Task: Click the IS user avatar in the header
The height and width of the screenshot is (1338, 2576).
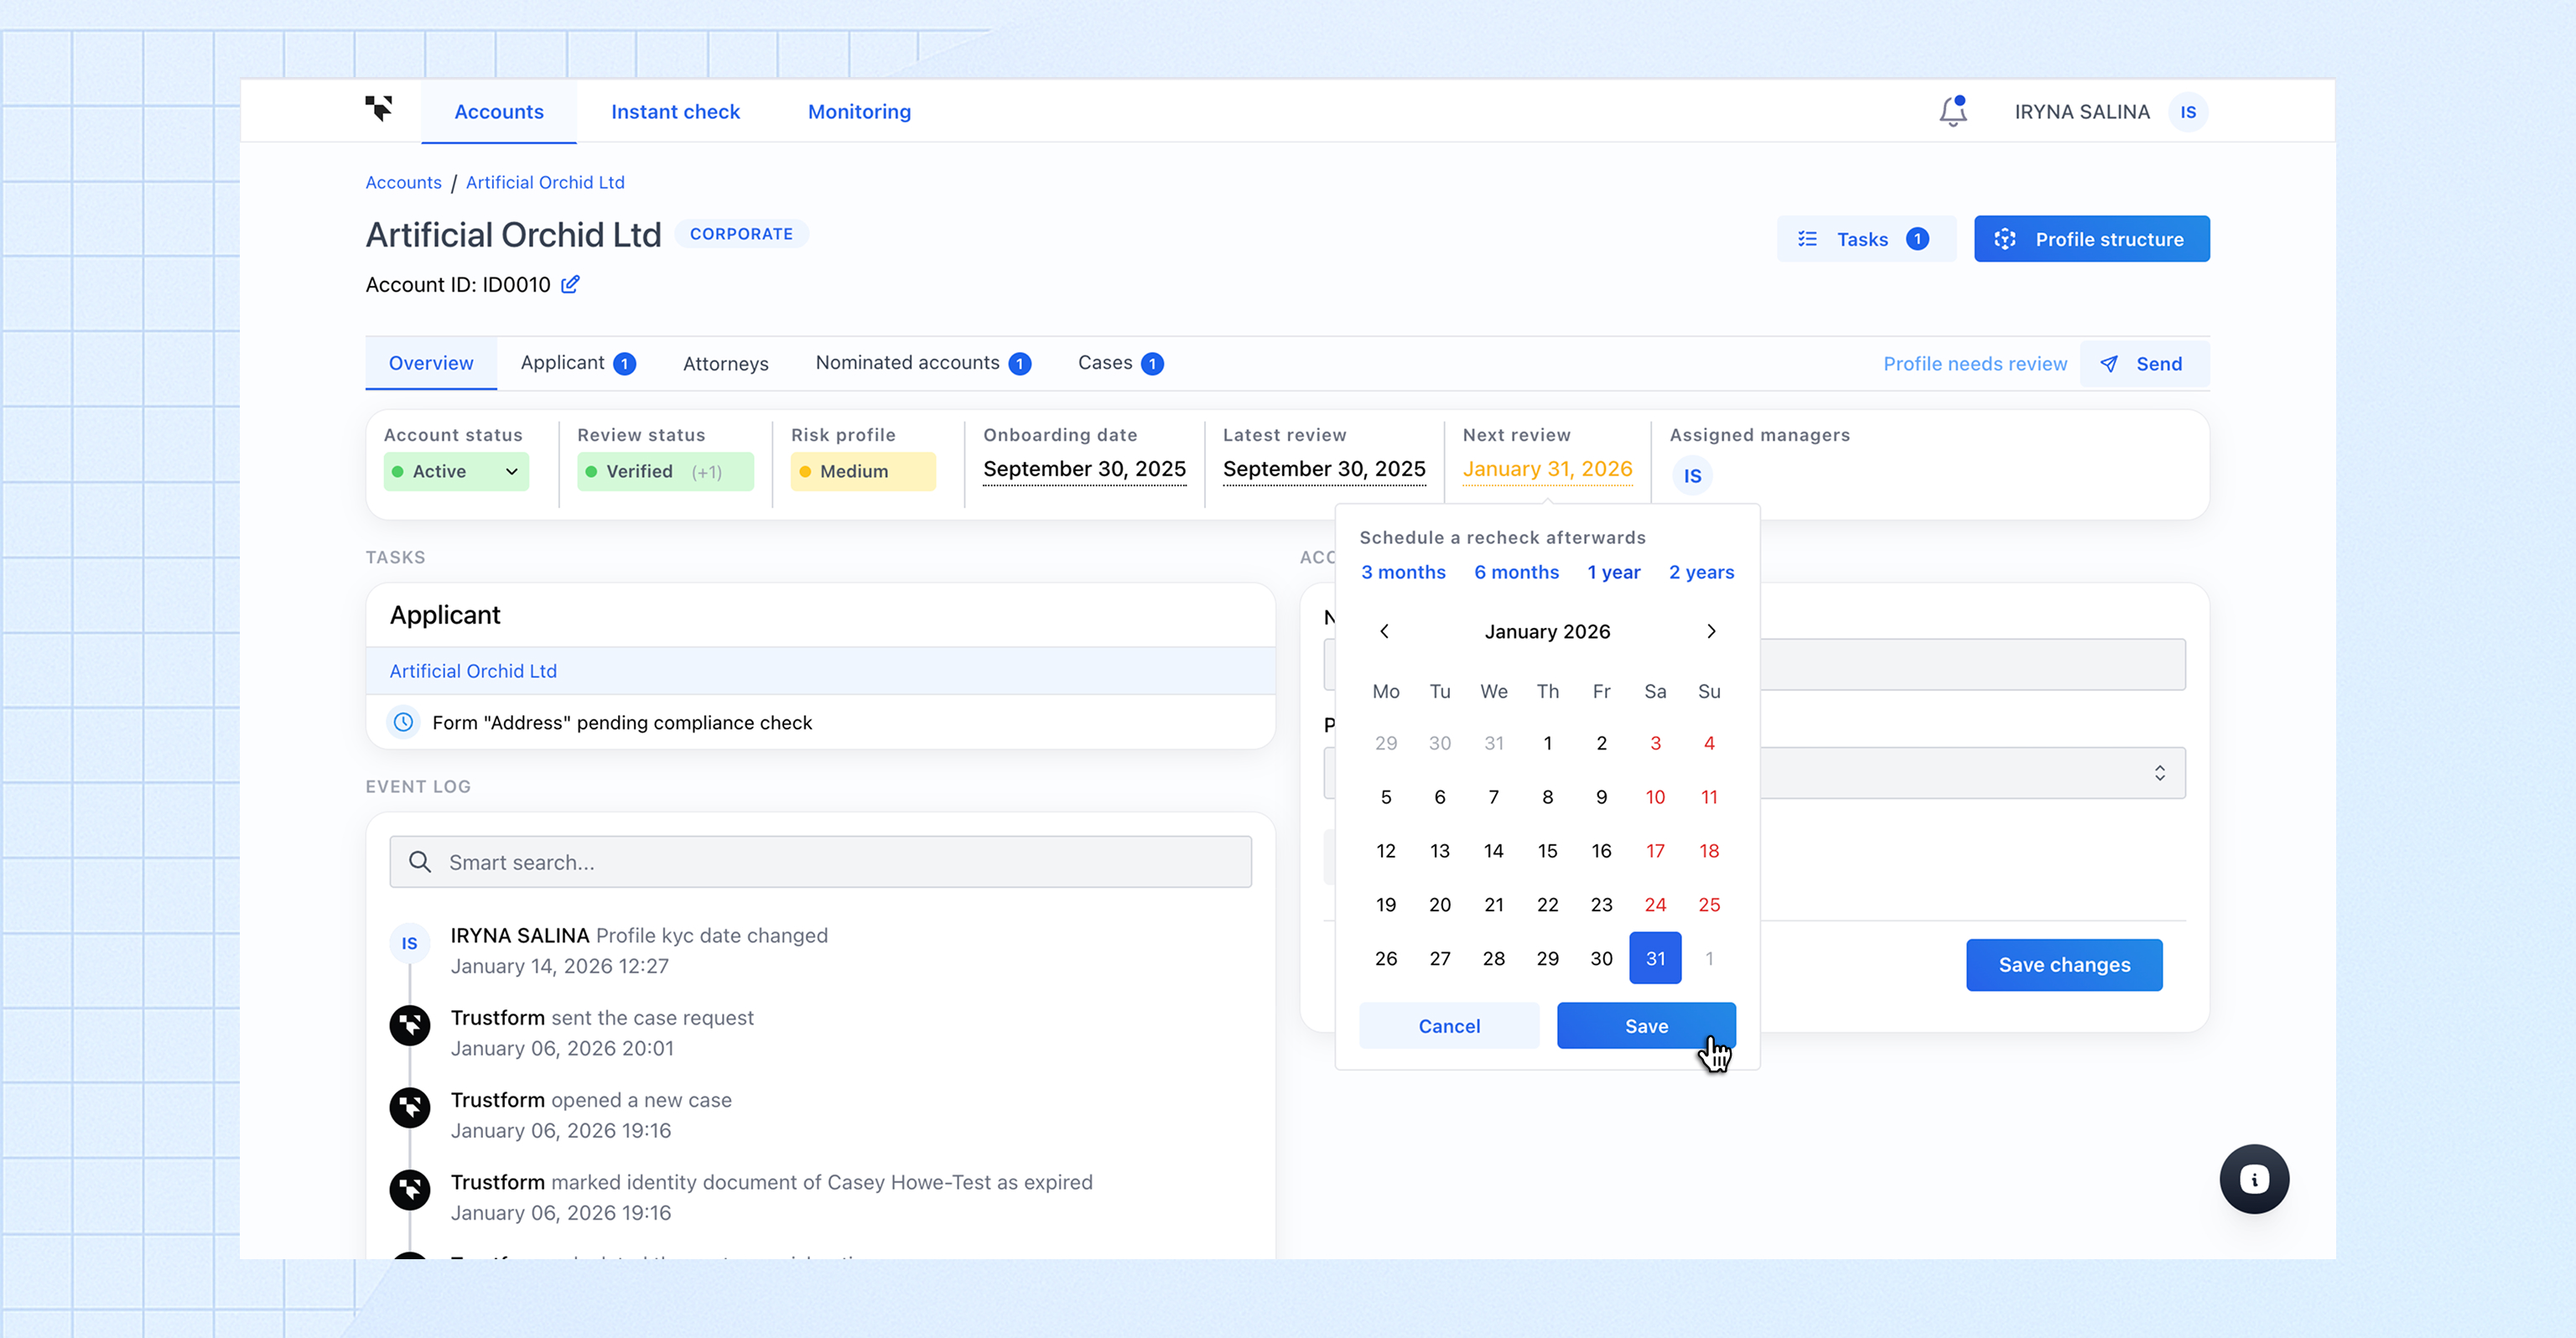Action: (x=2187, y=112)
